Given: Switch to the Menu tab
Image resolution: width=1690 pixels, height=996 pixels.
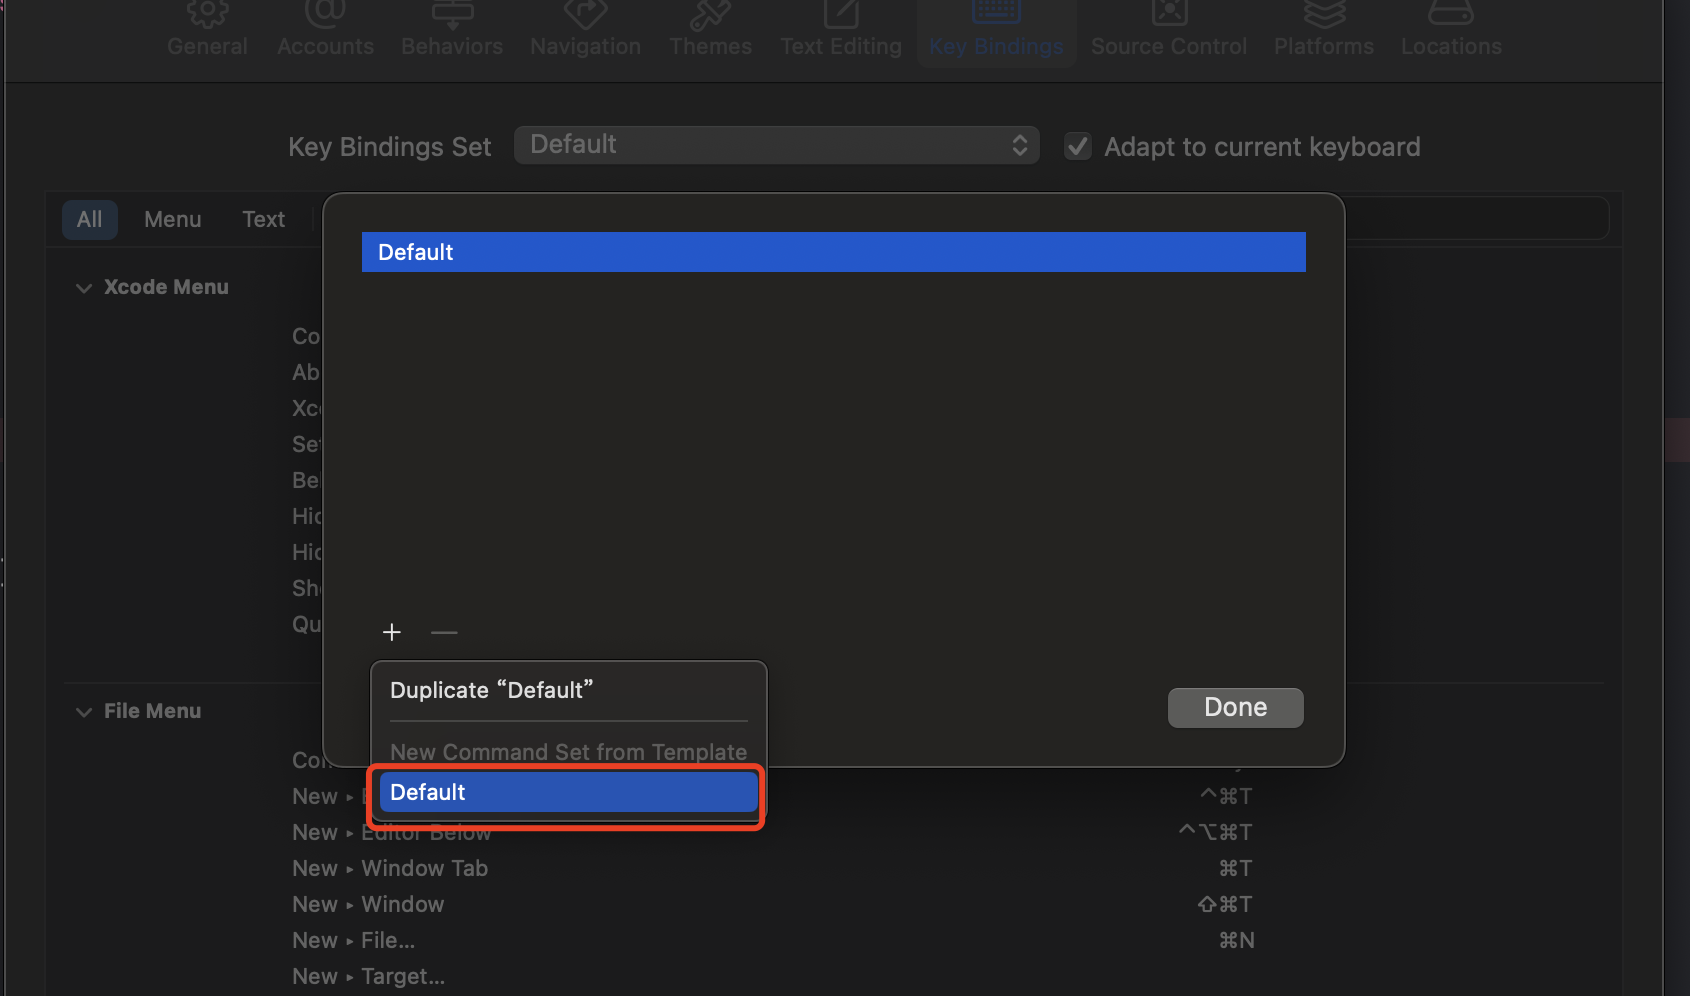Looking at the screenshot, I should click(172, 219).
